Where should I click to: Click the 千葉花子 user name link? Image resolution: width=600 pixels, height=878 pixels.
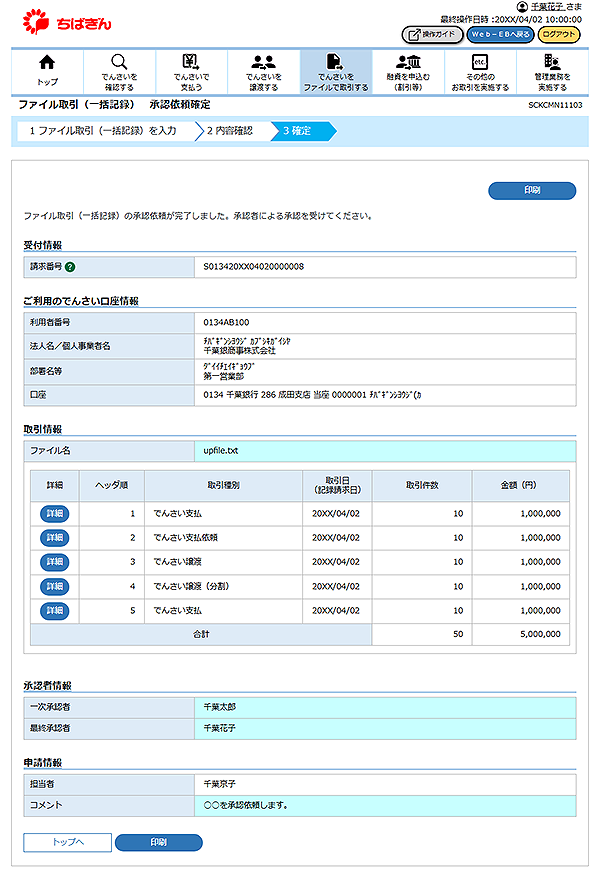pos(547,7)
